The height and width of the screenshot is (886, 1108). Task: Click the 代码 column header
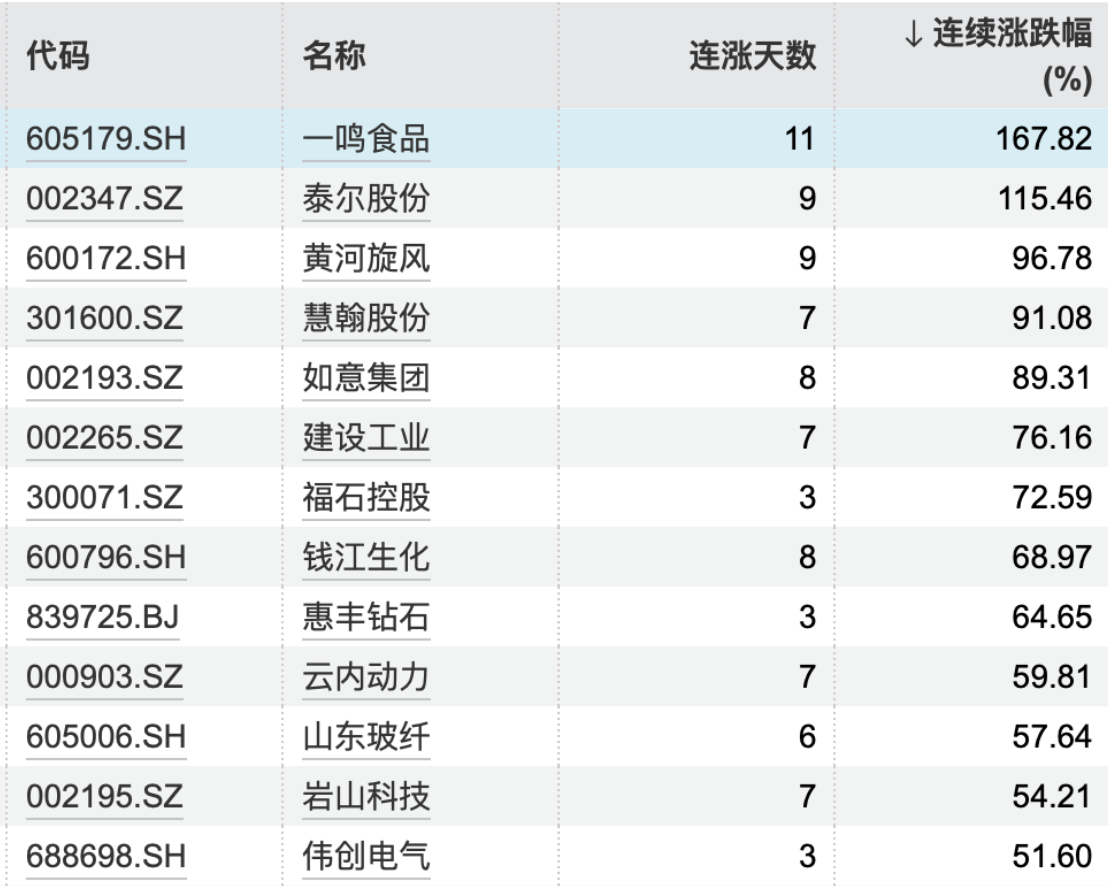tap(58, 56)
